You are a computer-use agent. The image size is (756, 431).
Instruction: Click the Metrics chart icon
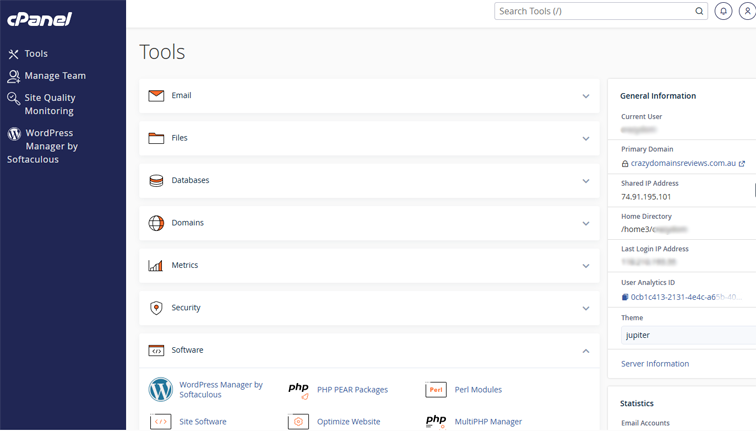coord(156,265)
